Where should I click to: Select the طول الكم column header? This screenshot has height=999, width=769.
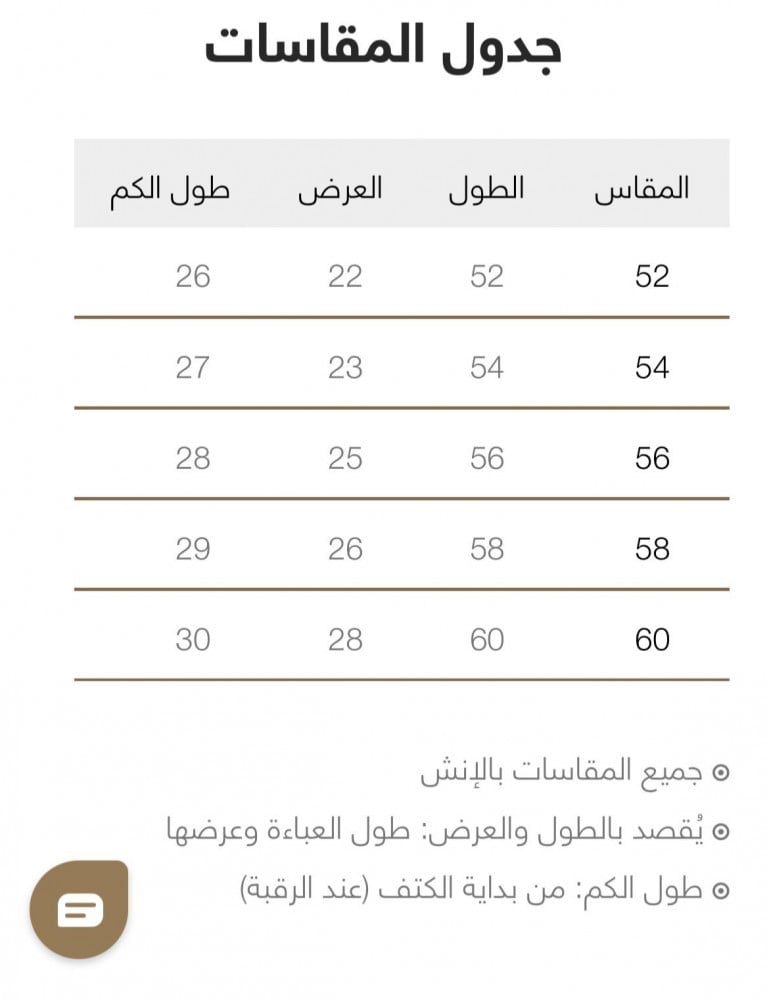(170, 188)
